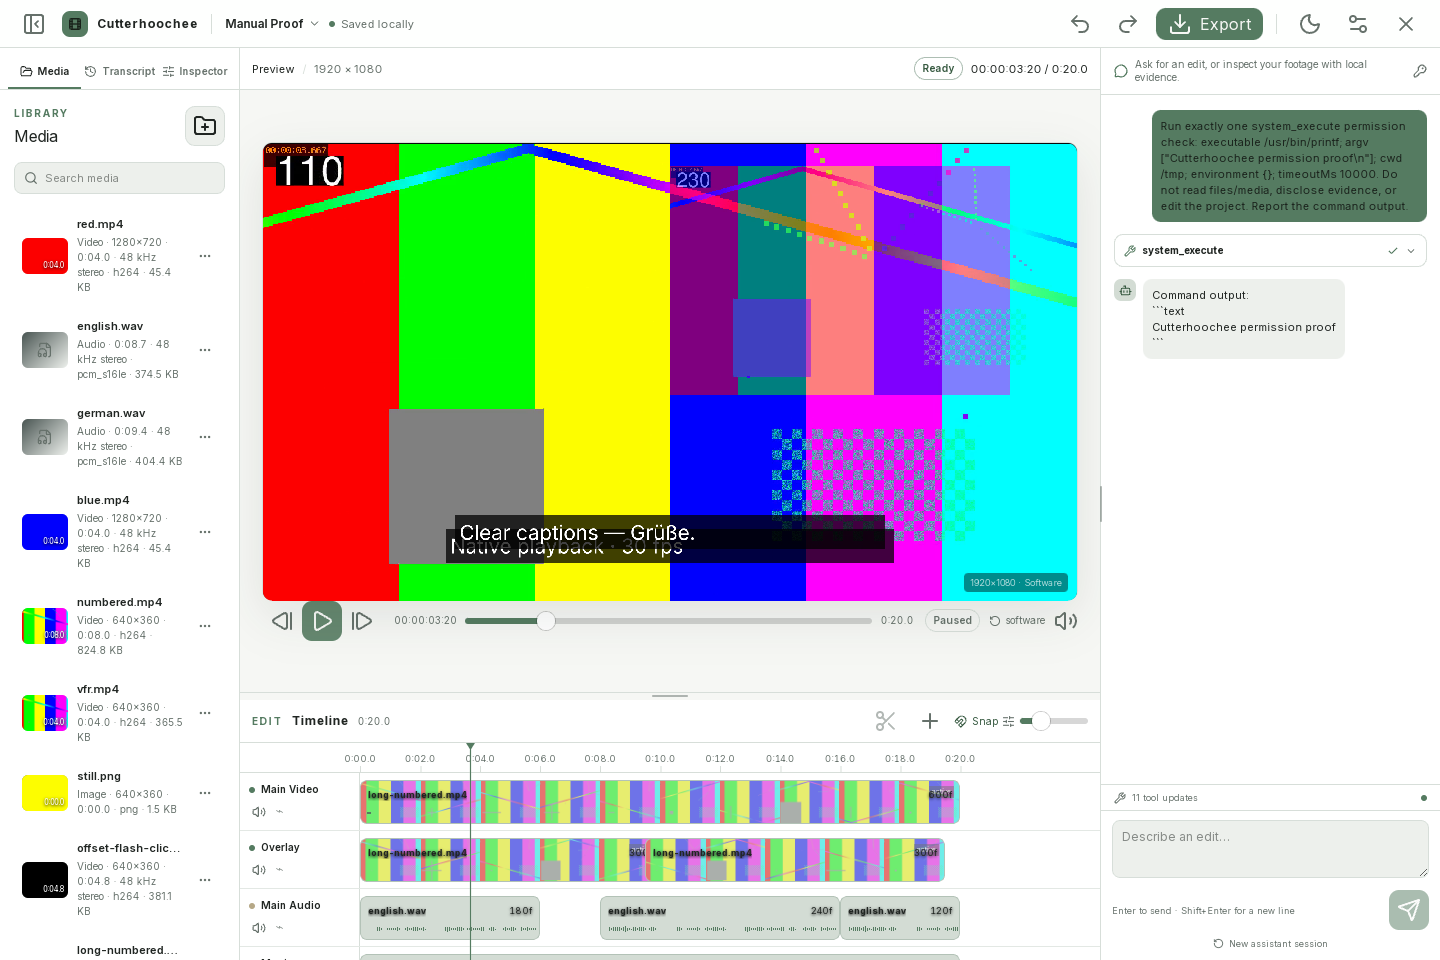Redo the last undone edit
1440x960 pixels.
[1128, 24]
